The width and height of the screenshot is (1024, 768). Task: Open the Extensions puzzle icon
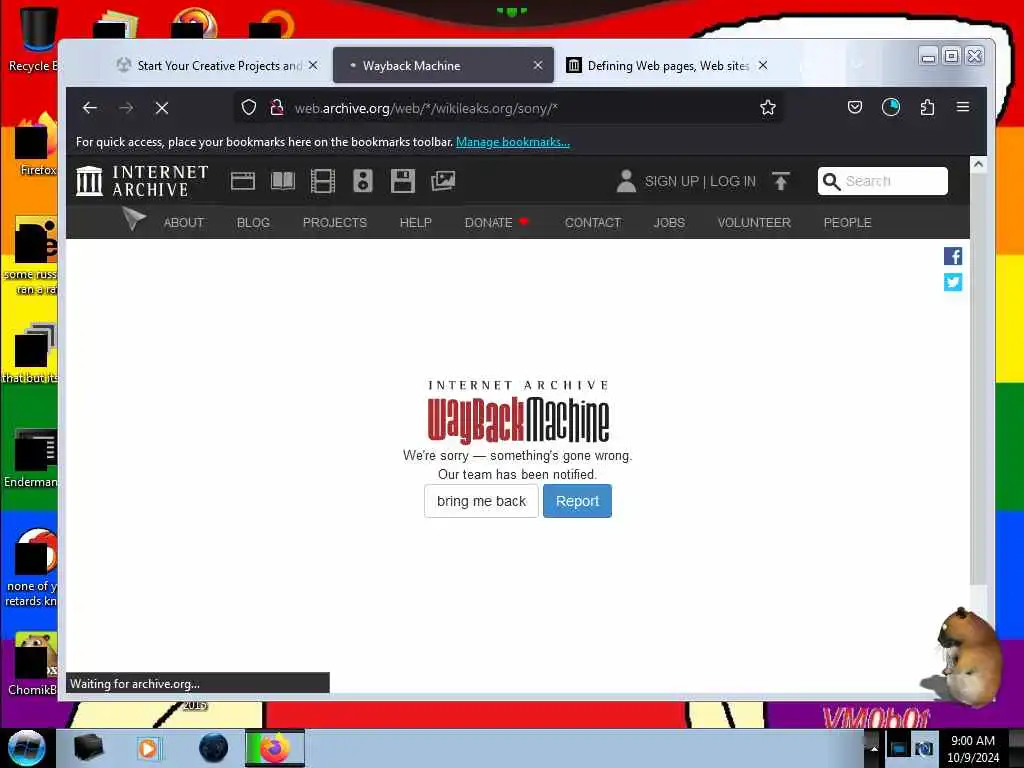[927, 107]
